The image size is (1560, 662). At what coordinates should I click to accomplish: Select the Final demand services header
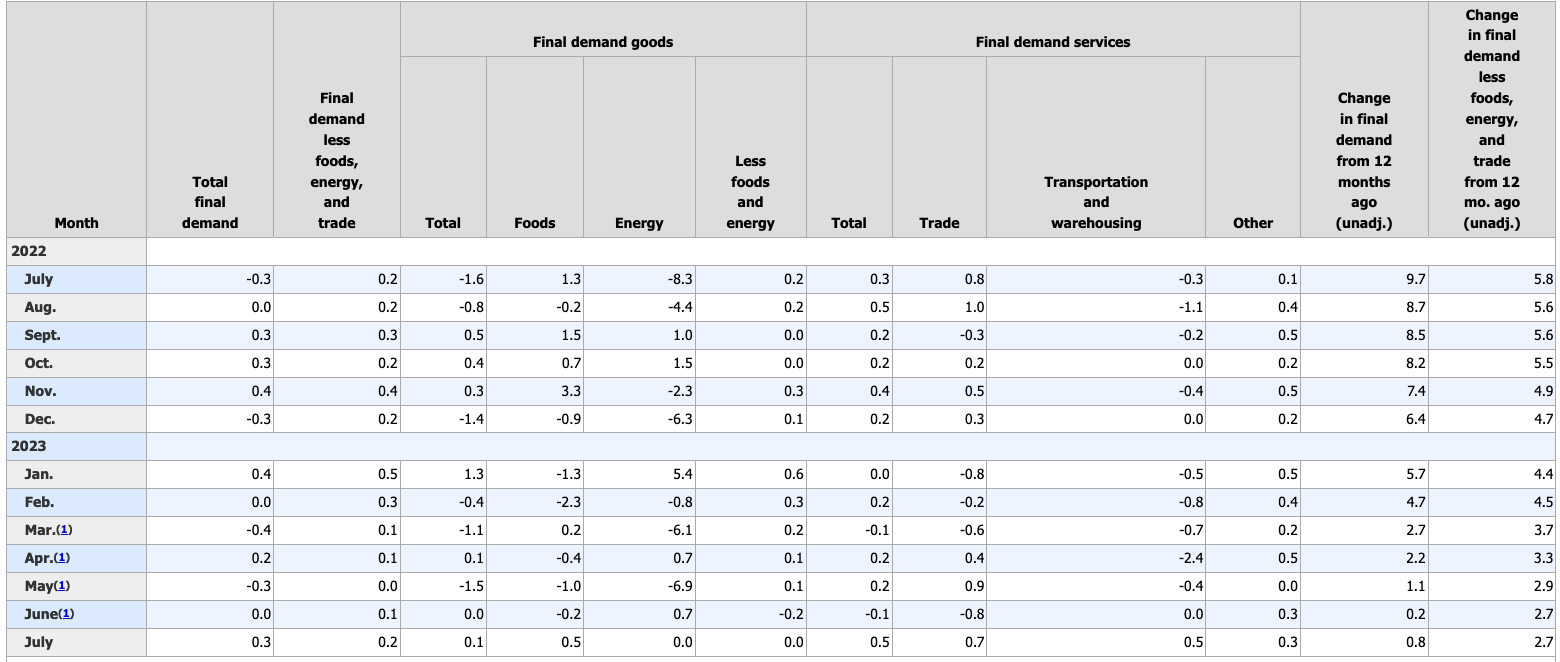tap(1052, 42)
